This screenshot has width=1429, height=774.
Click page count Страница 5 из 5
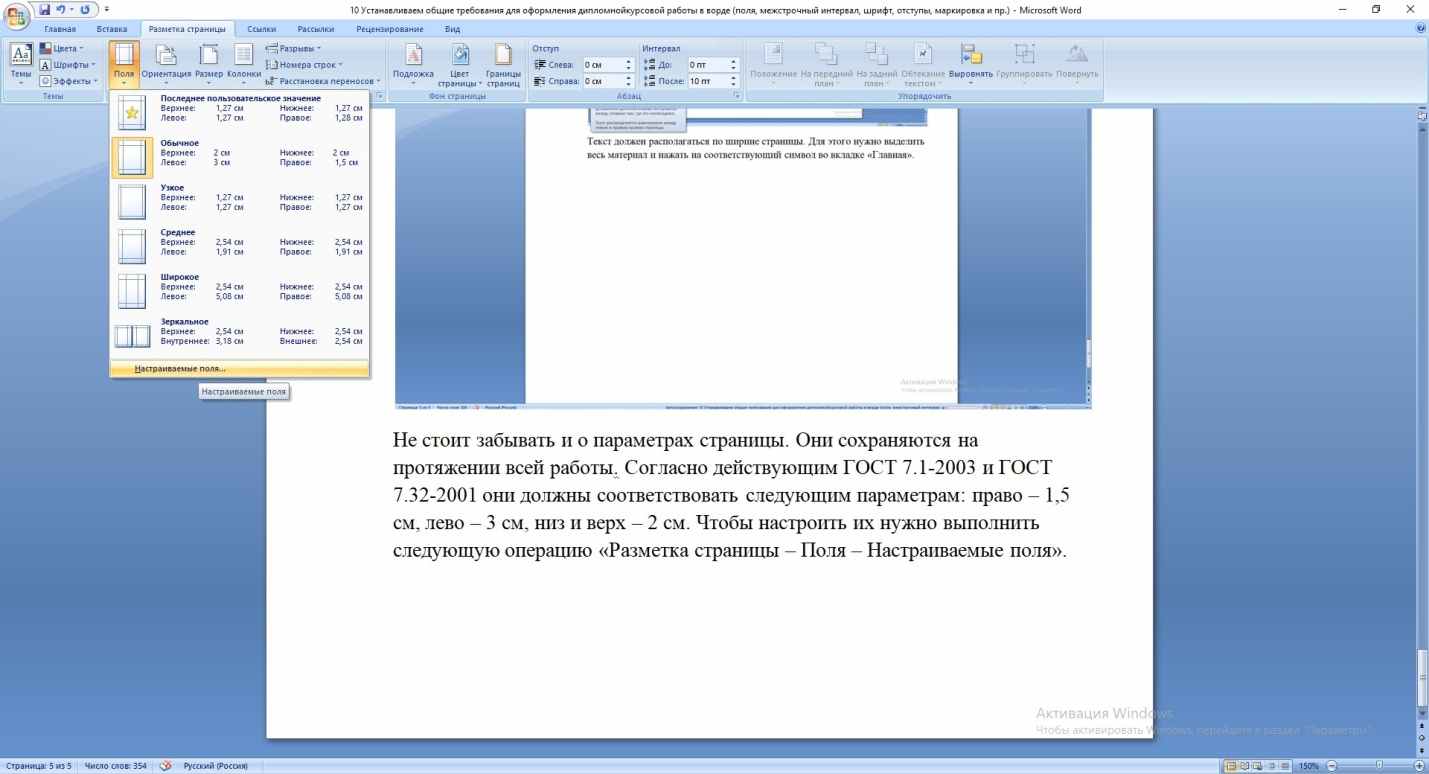click(38, 767)
